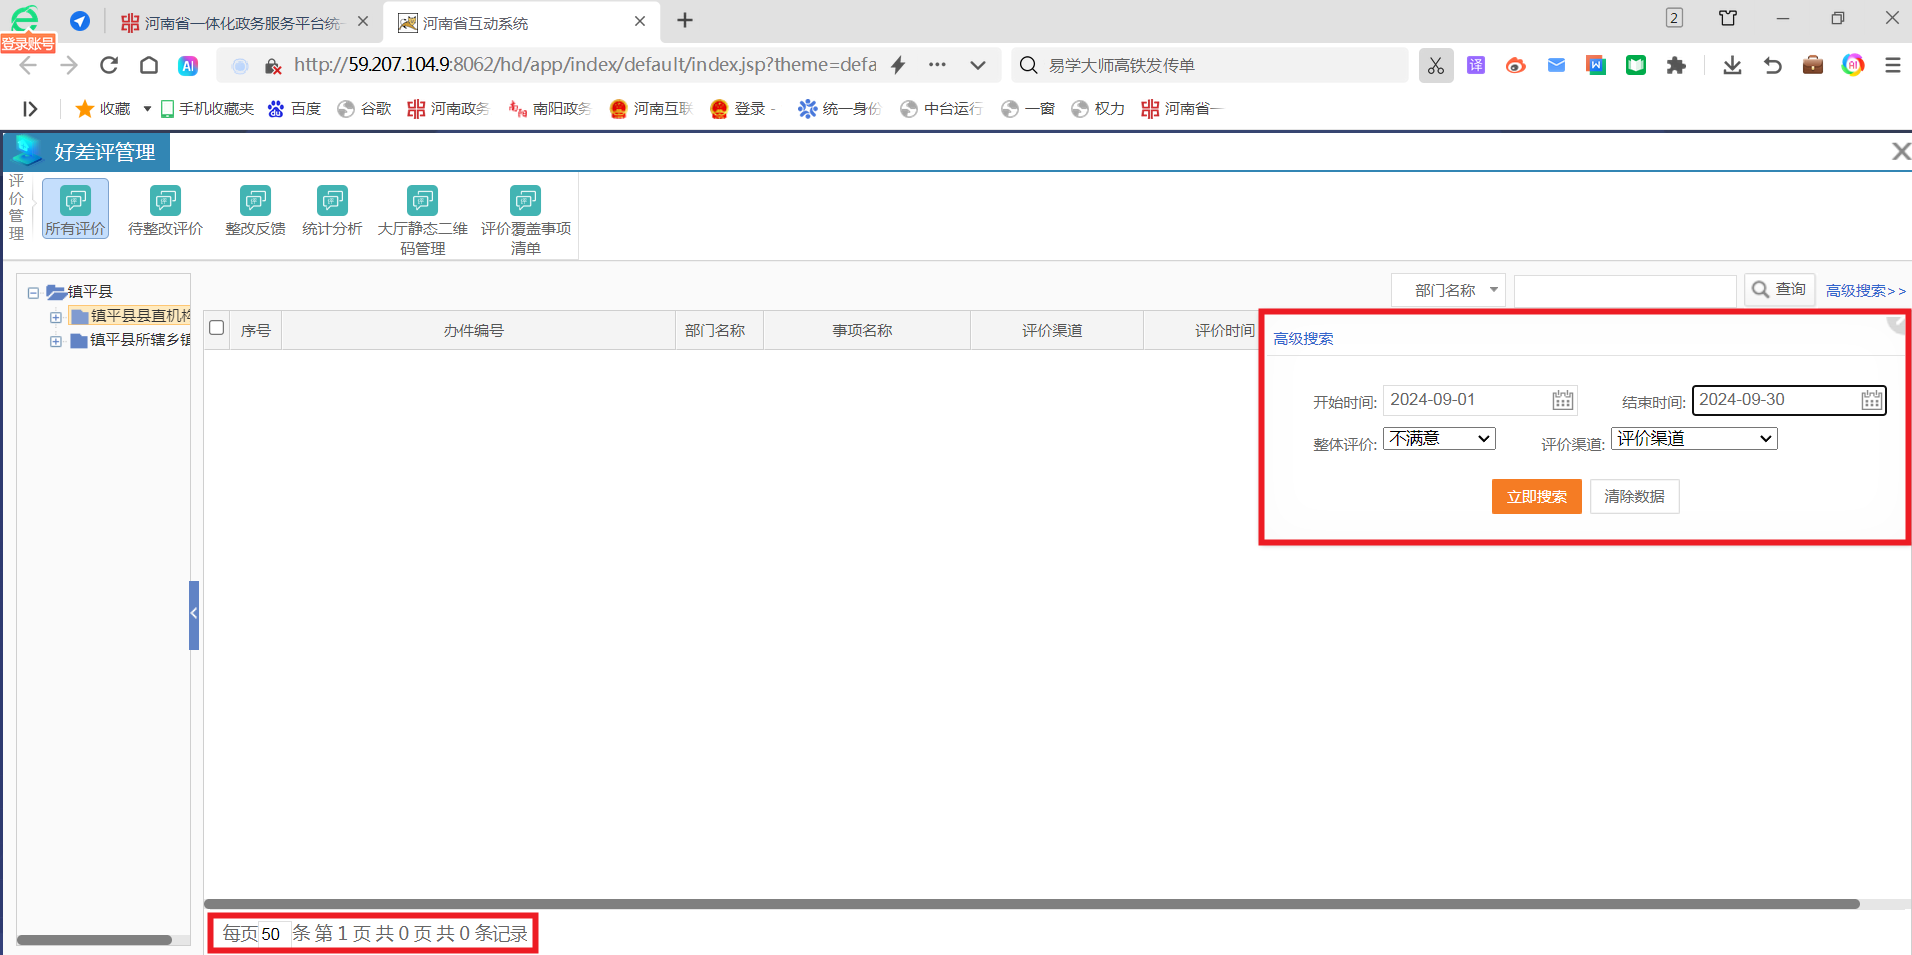Click the 结束时间 date field
This screenshot has width=1912, height=955.
pos(1789,400)
